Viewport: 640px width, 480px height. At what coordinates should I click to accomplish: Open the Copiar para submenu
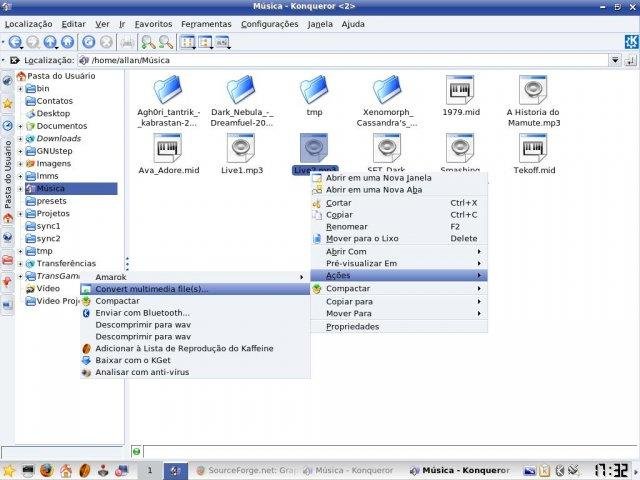tap(399, 302)
